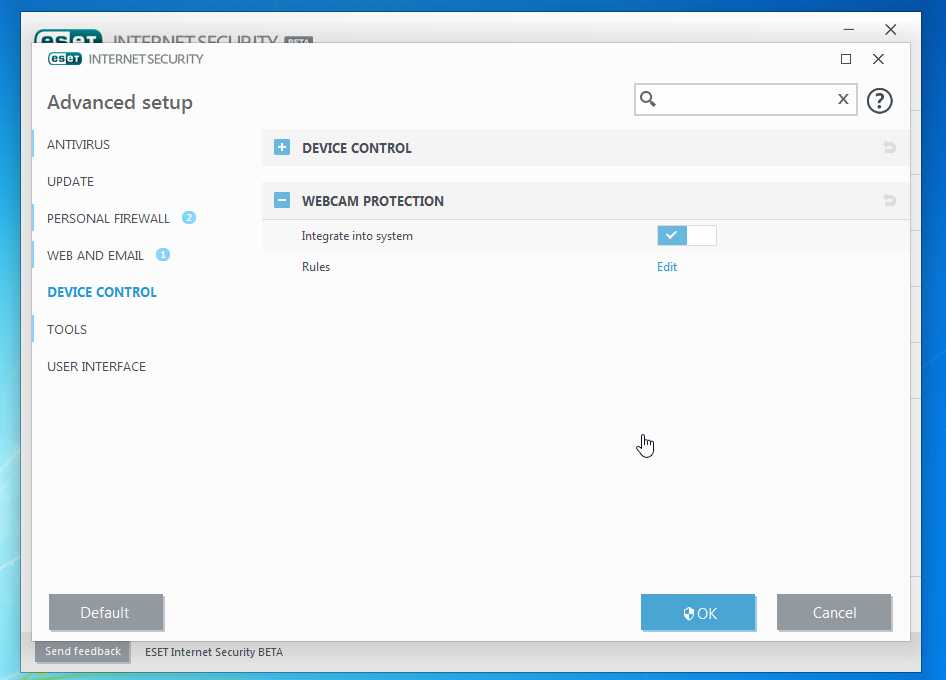Expand the Device Control section plus
Screen dimensions: 946x680
pyautogui.click(x=282, y=147)
